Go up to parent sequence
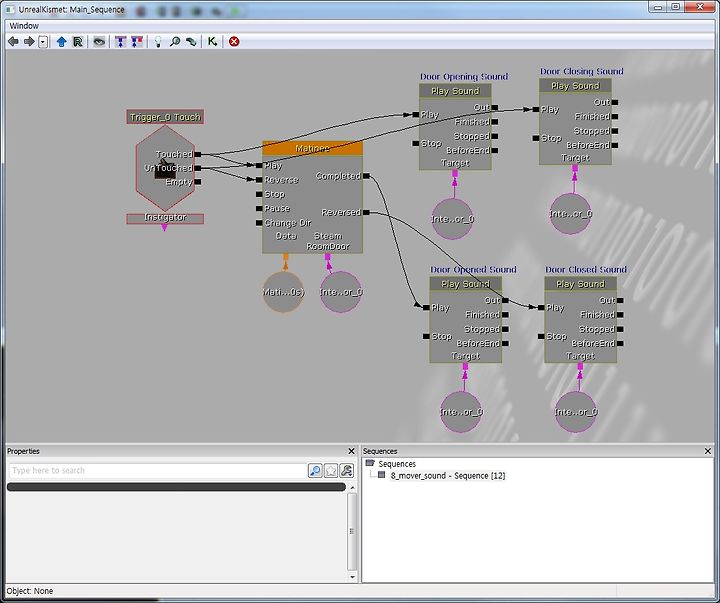This screenshot has height=603, width=720. 61,42
